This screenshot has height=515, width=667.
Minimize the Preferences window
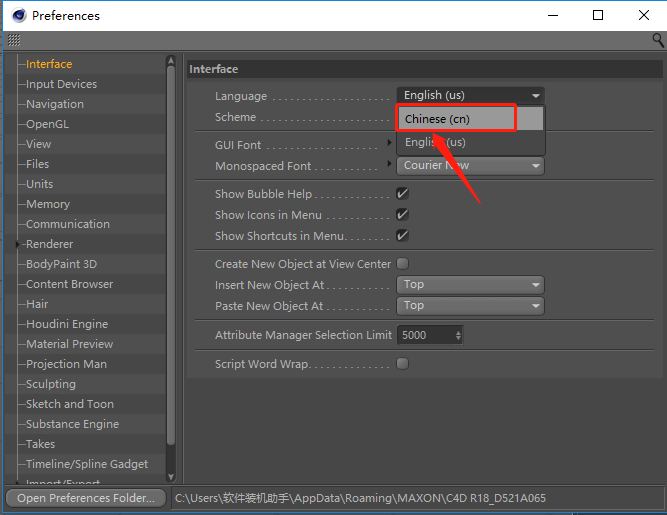tap(553, 15)
